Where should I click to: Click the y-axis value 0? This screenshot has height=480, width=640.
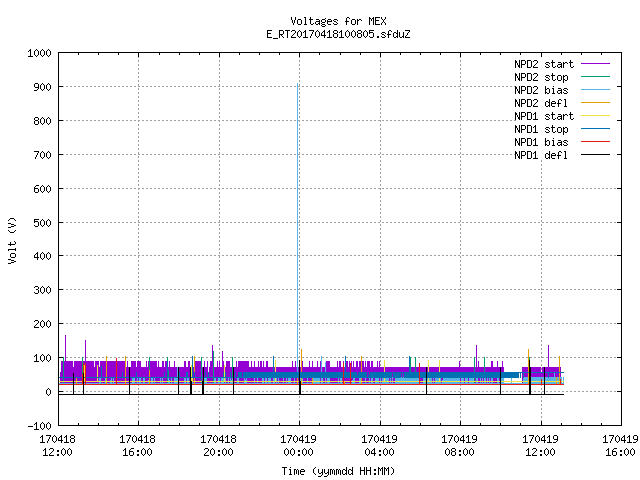pos(49,392)
